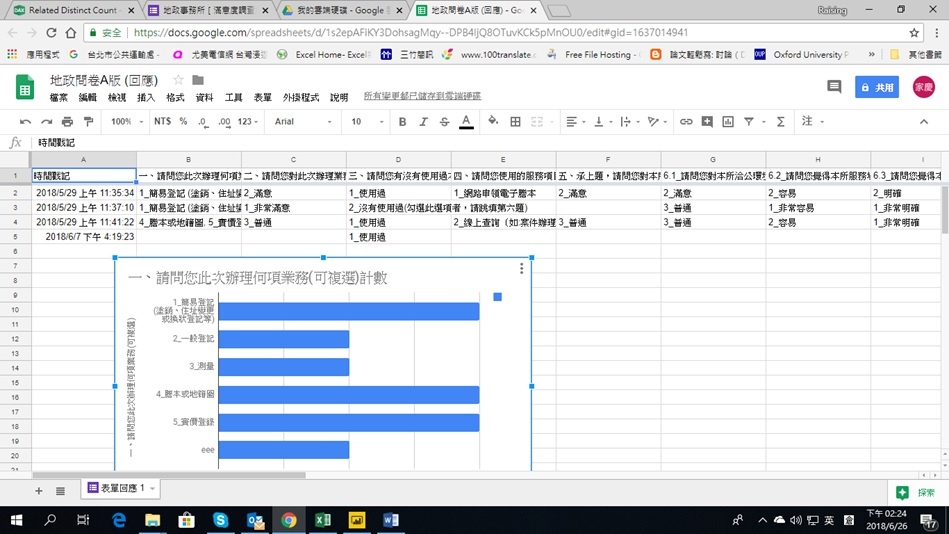Open the 注 input tools menu
949x534 pixels.
(x=813, y=121)
